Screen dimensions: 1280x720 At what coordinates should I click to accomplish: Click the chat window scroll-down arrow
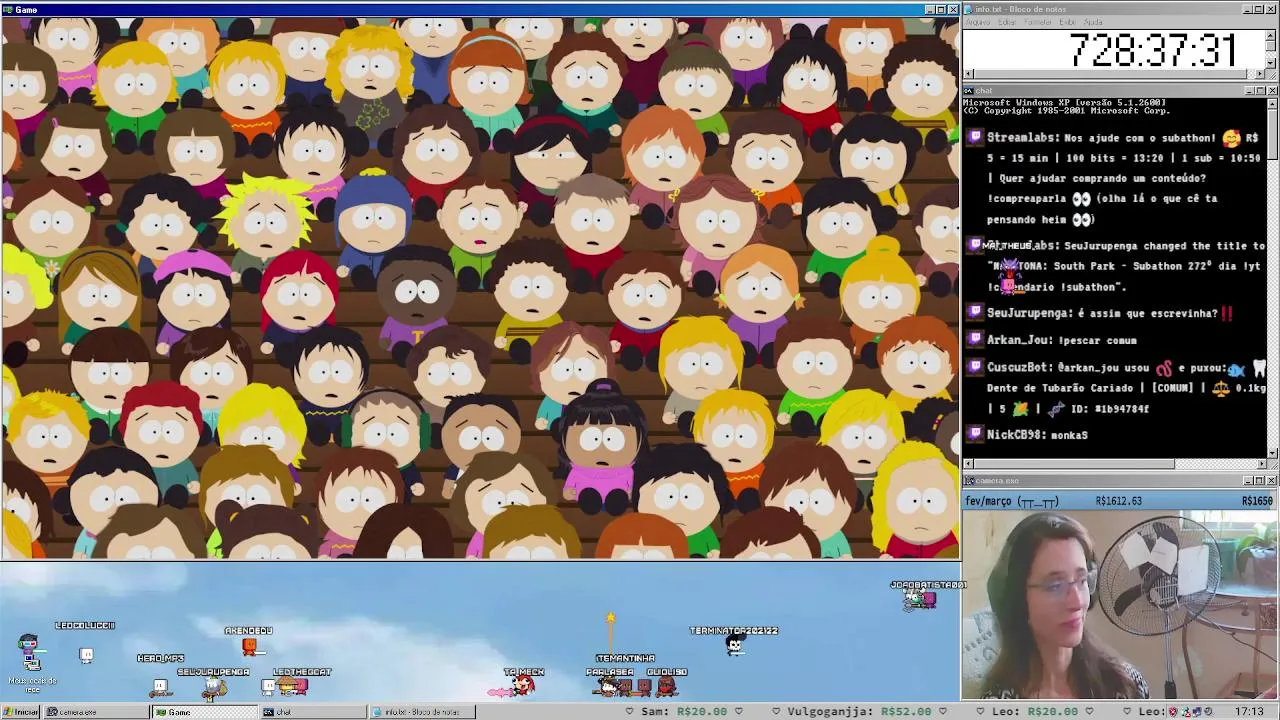(1272, 453)
